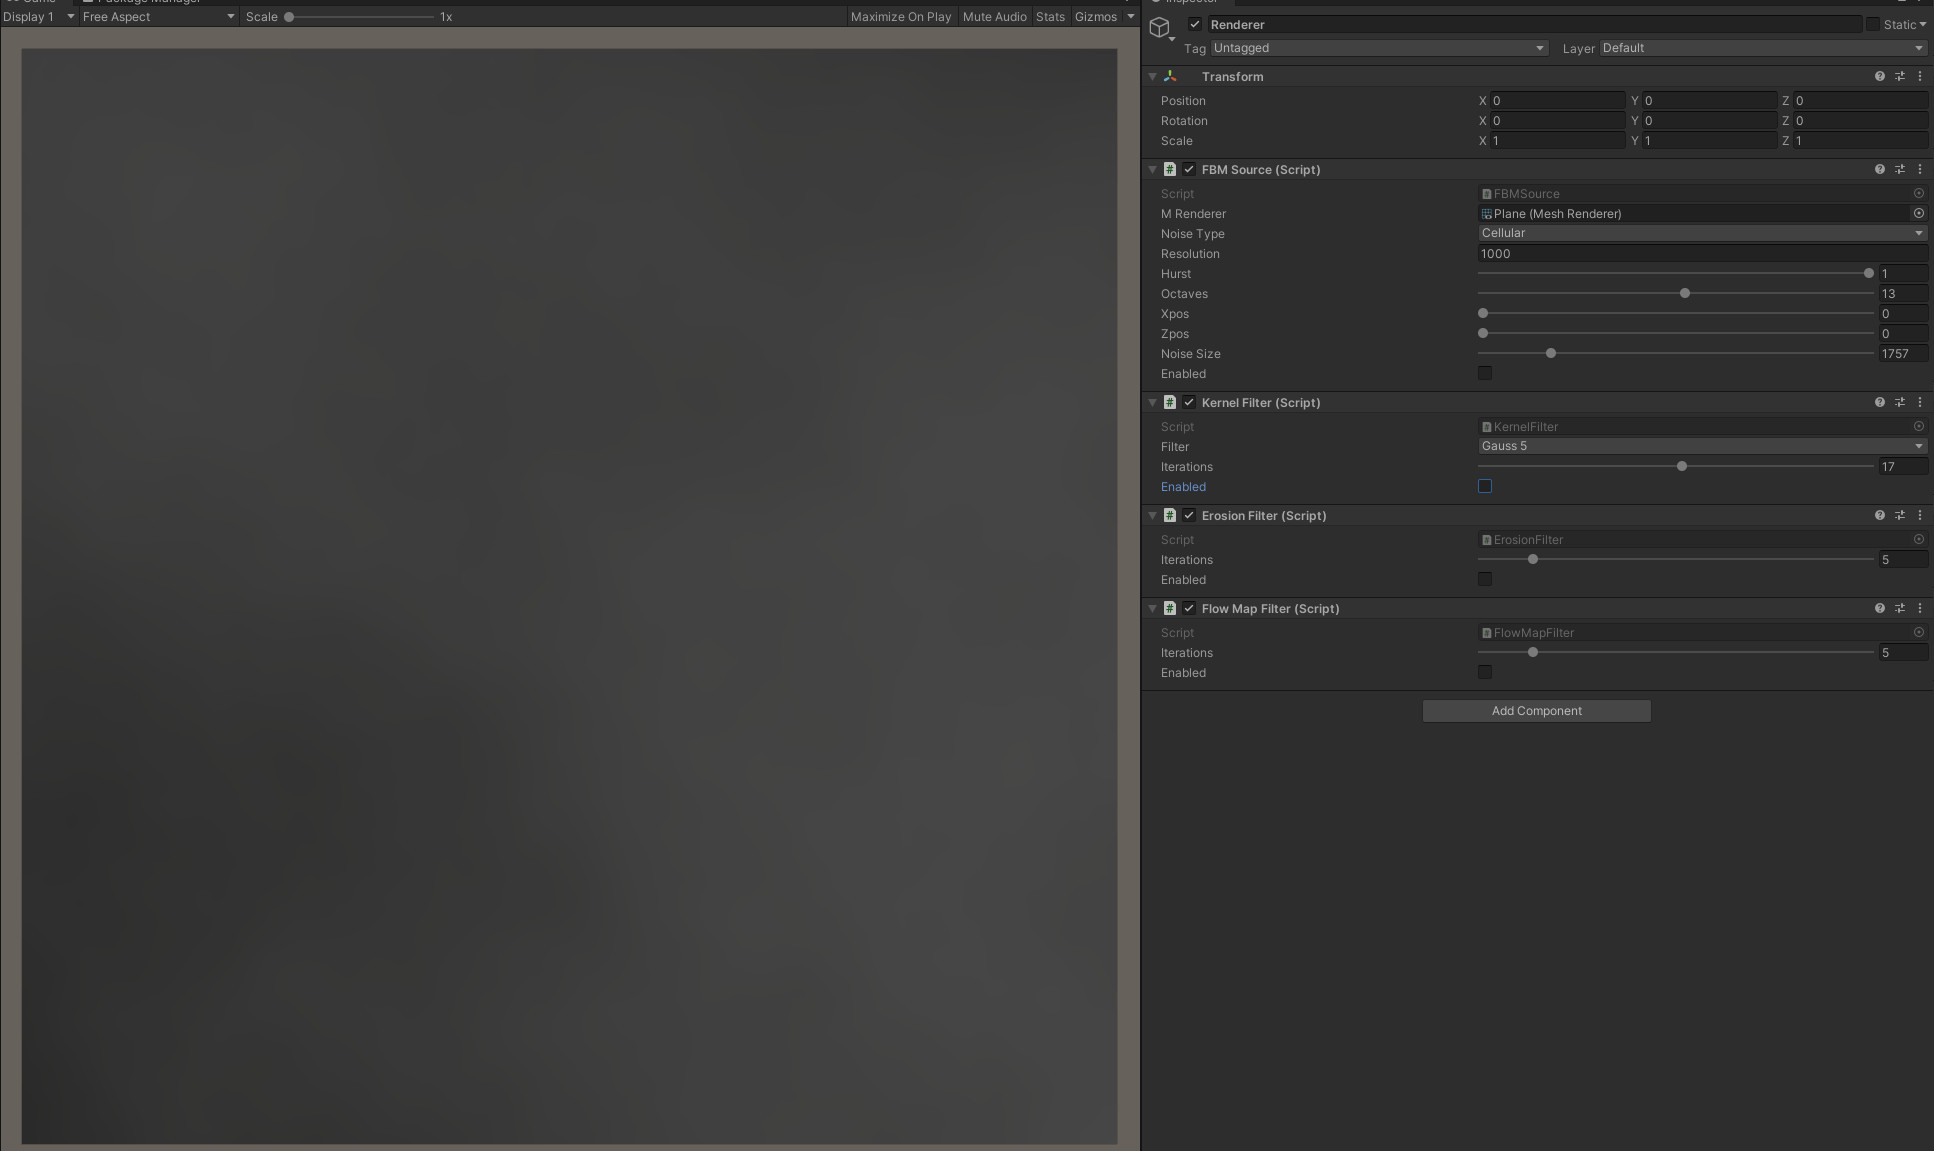Toggle Mute Audio button

point(994,16)
